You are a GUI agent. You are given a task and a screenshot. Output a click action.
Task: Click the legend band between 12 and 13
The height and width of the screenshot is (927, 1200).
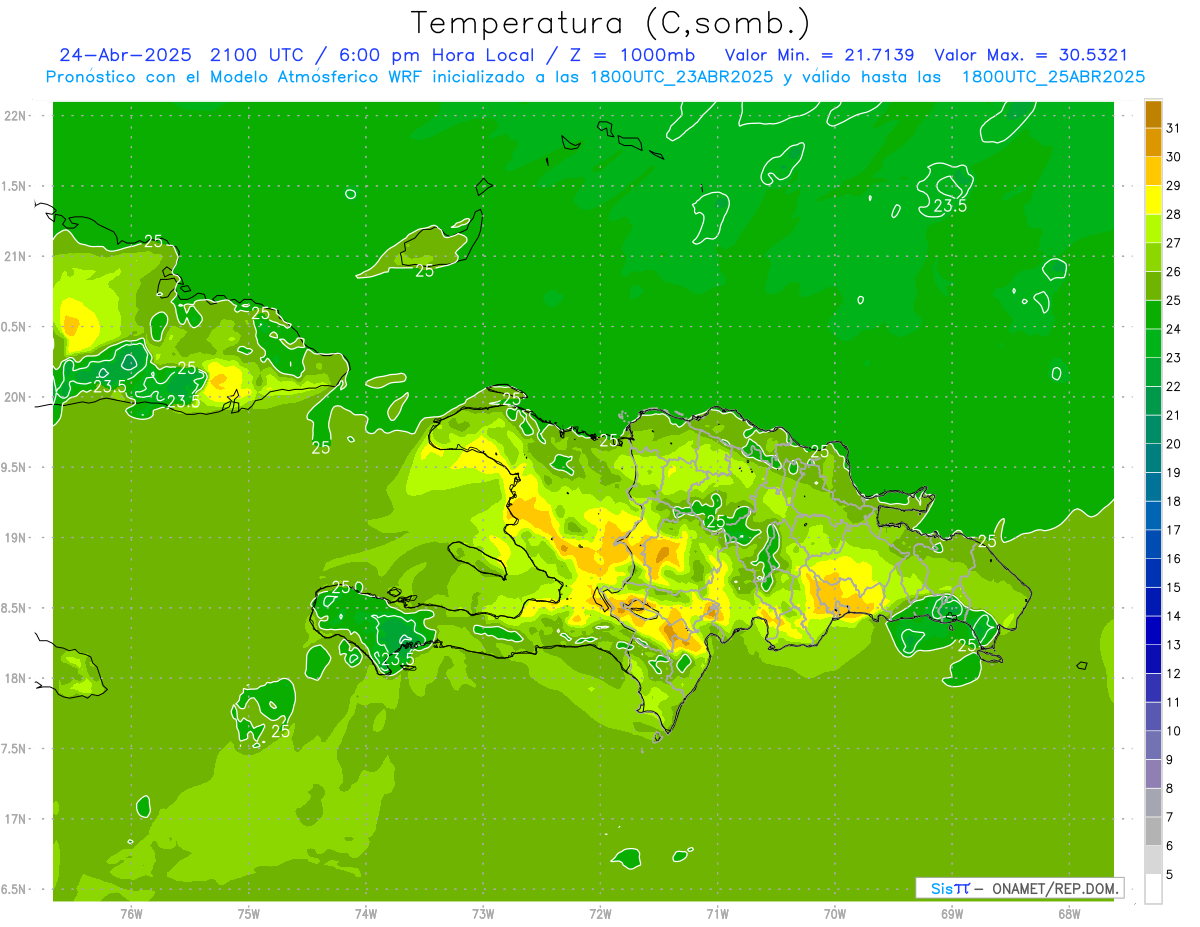(1154, 659)
